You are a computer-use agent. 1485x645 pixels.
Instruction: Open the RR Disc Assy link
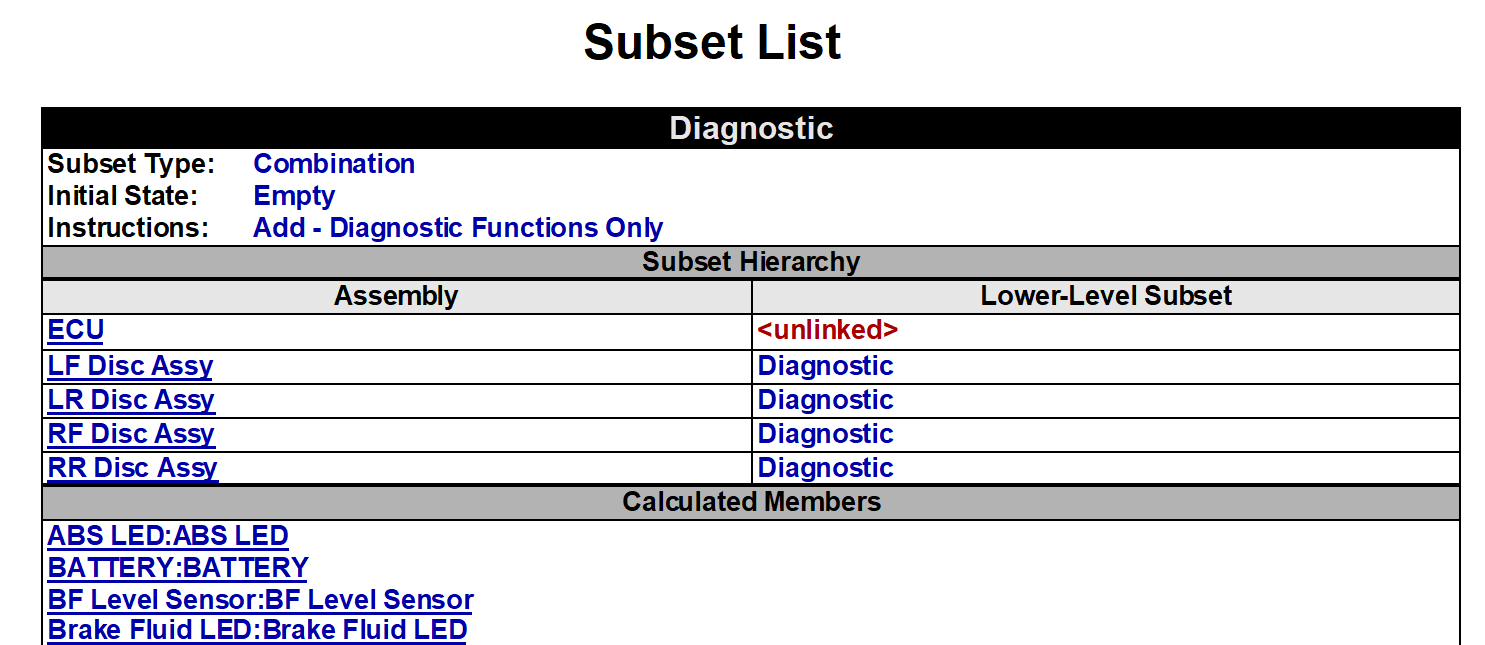pyautogui.click(x=132, y=468)
